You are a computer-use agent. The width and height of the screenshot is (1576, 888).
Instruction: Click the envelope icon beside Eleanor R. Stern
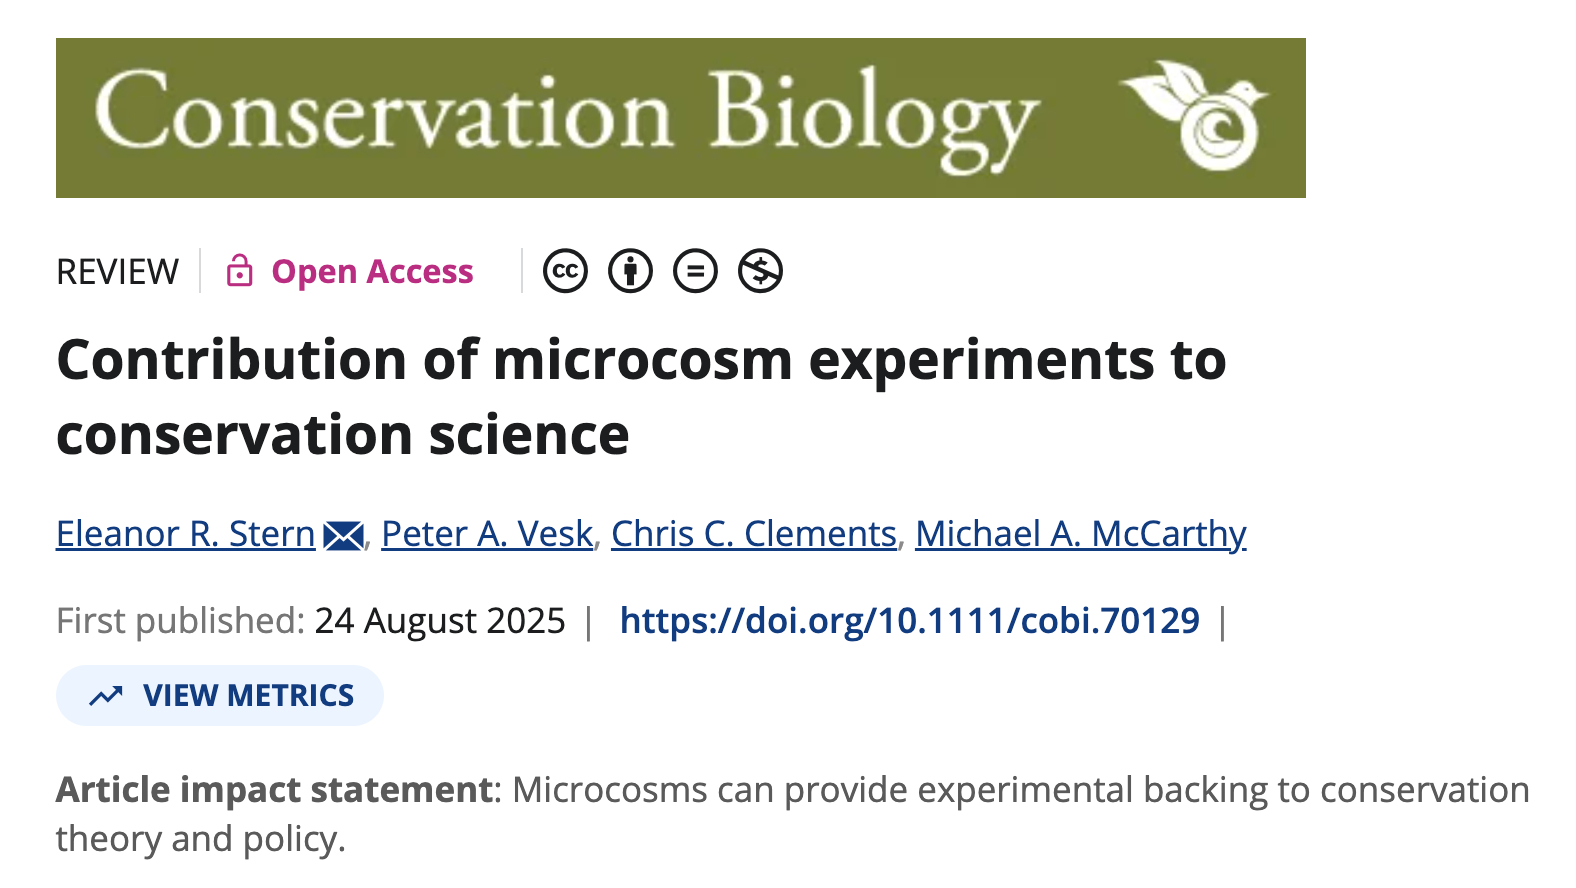tap(343, 536)
